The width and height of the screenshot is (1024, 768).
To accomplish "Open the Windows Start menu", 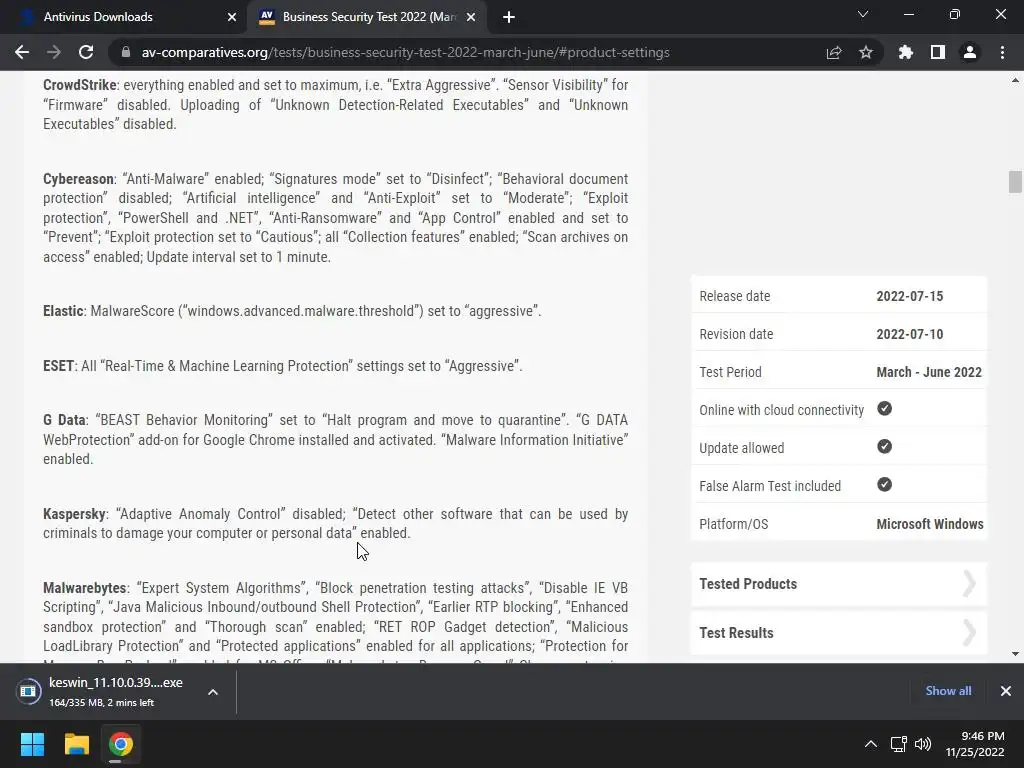I will [32, 744].
